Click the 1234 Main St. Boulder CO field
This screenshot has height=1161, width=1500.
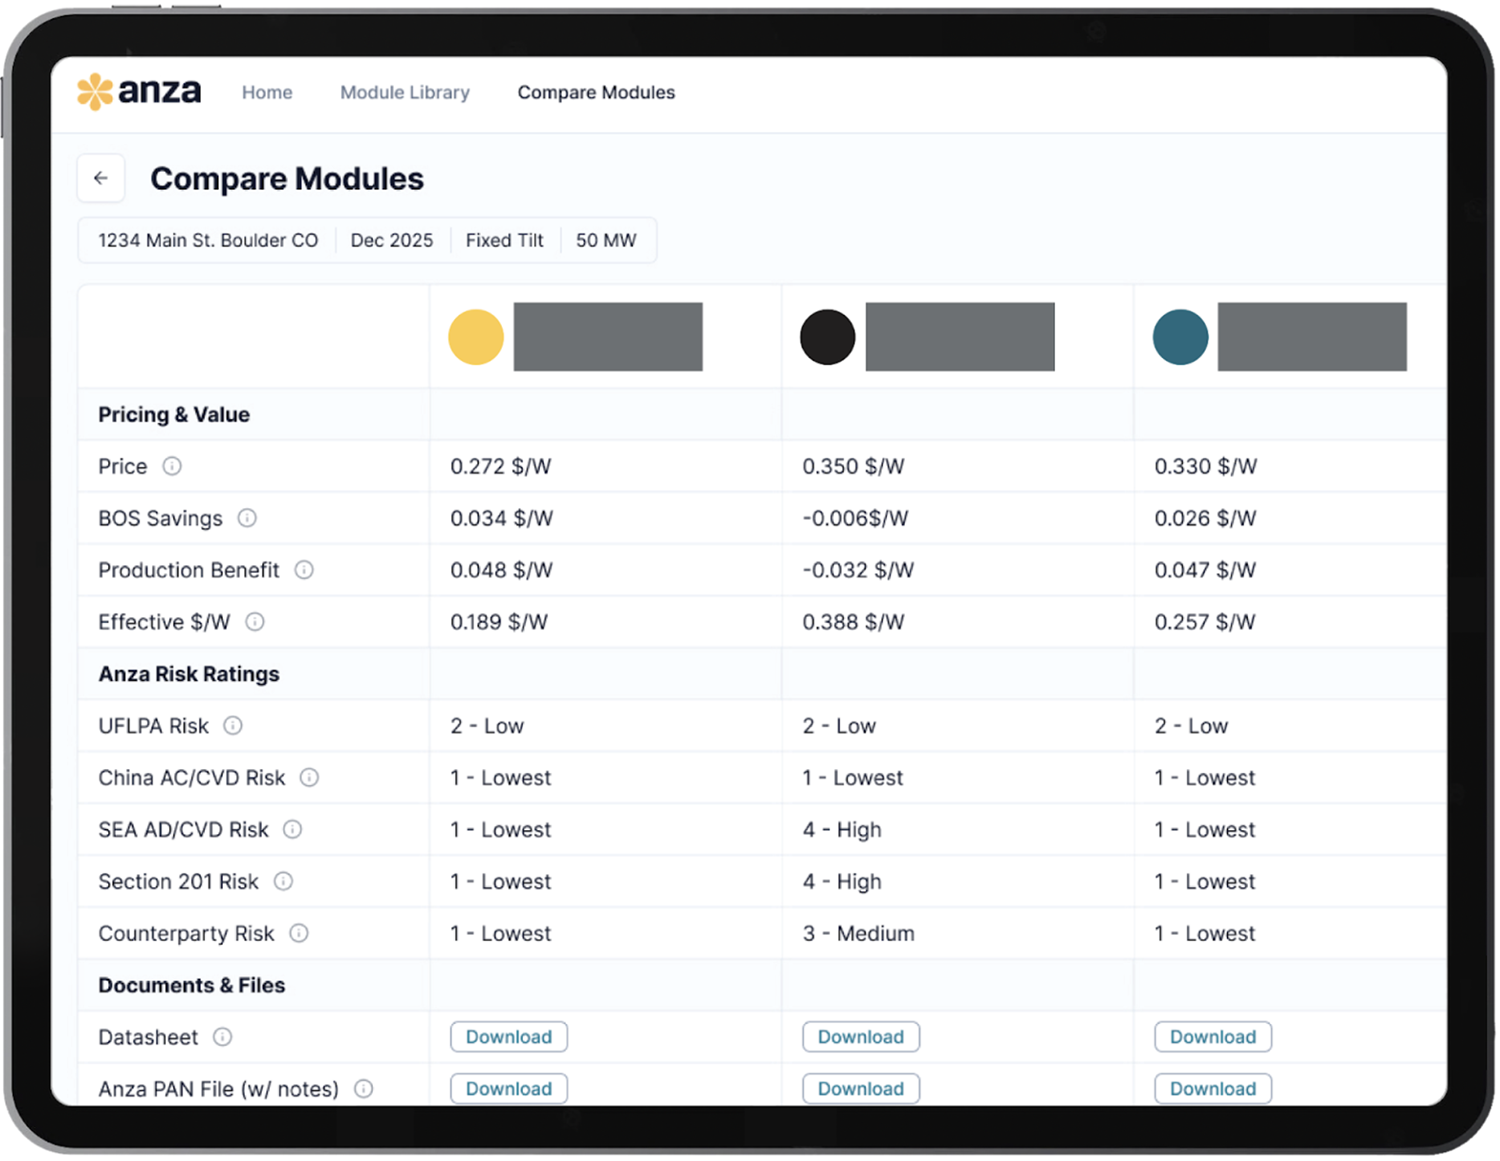(x=208, y=240)
